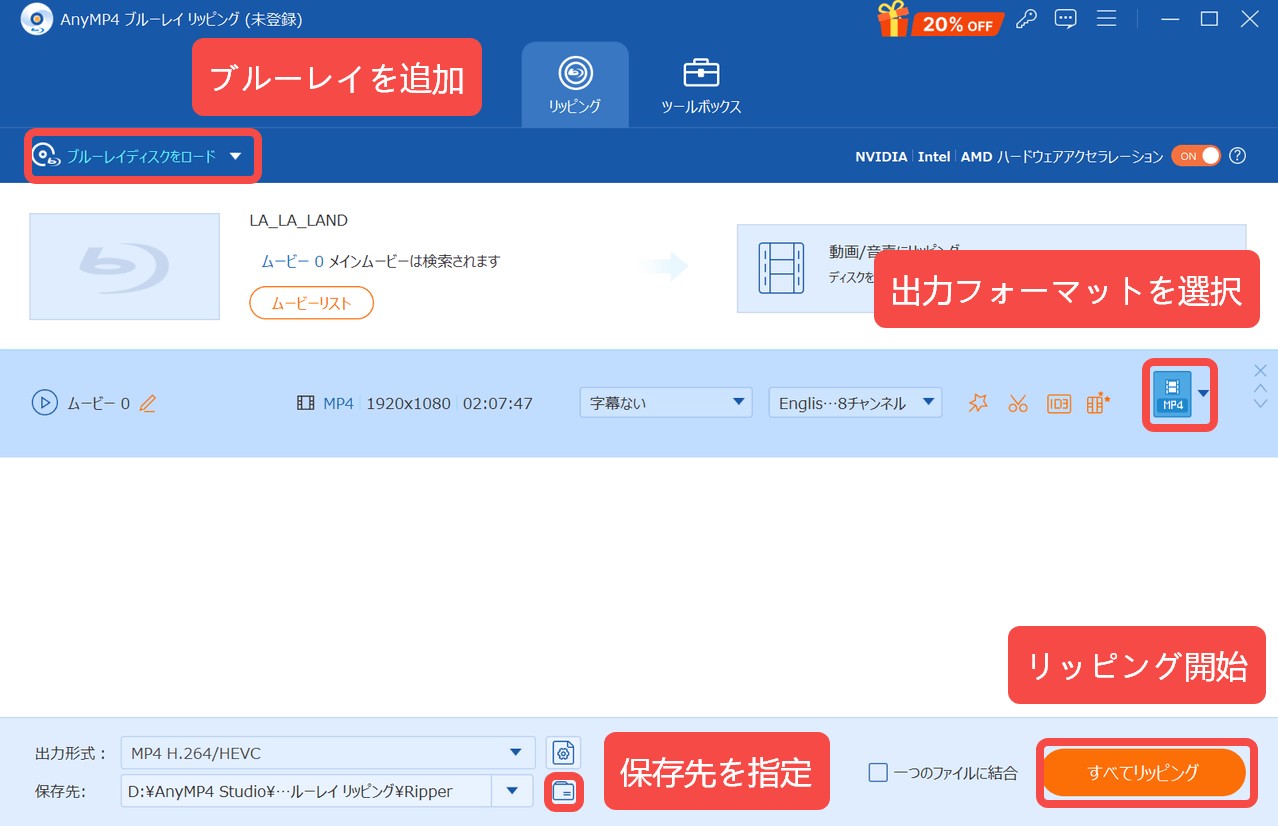Click the LA_LA_LAND disc title

pos(298,221)
